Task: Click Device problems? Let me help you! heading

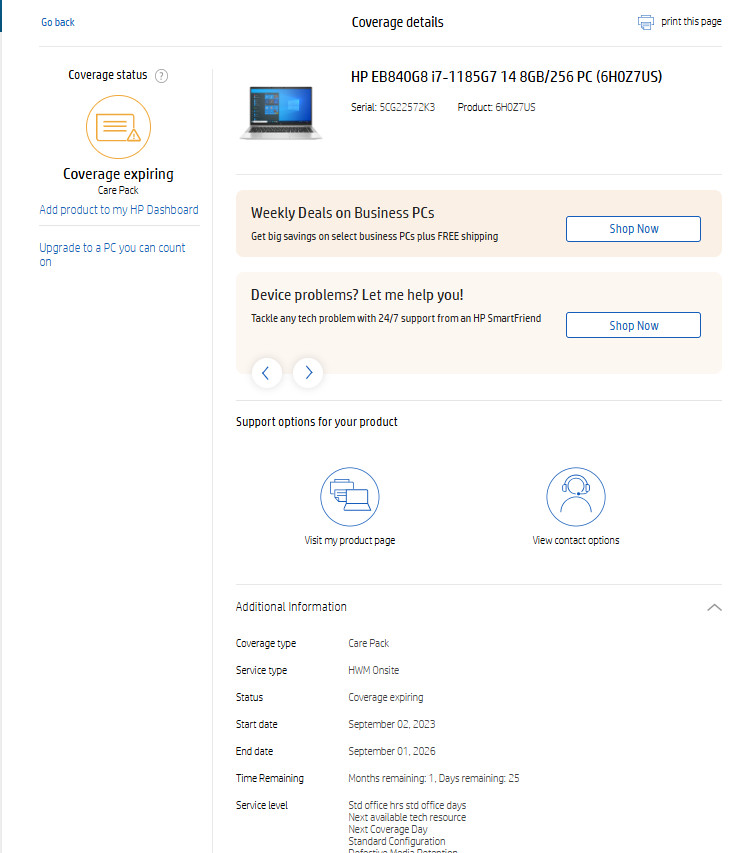Action: (x=357, y=295)
